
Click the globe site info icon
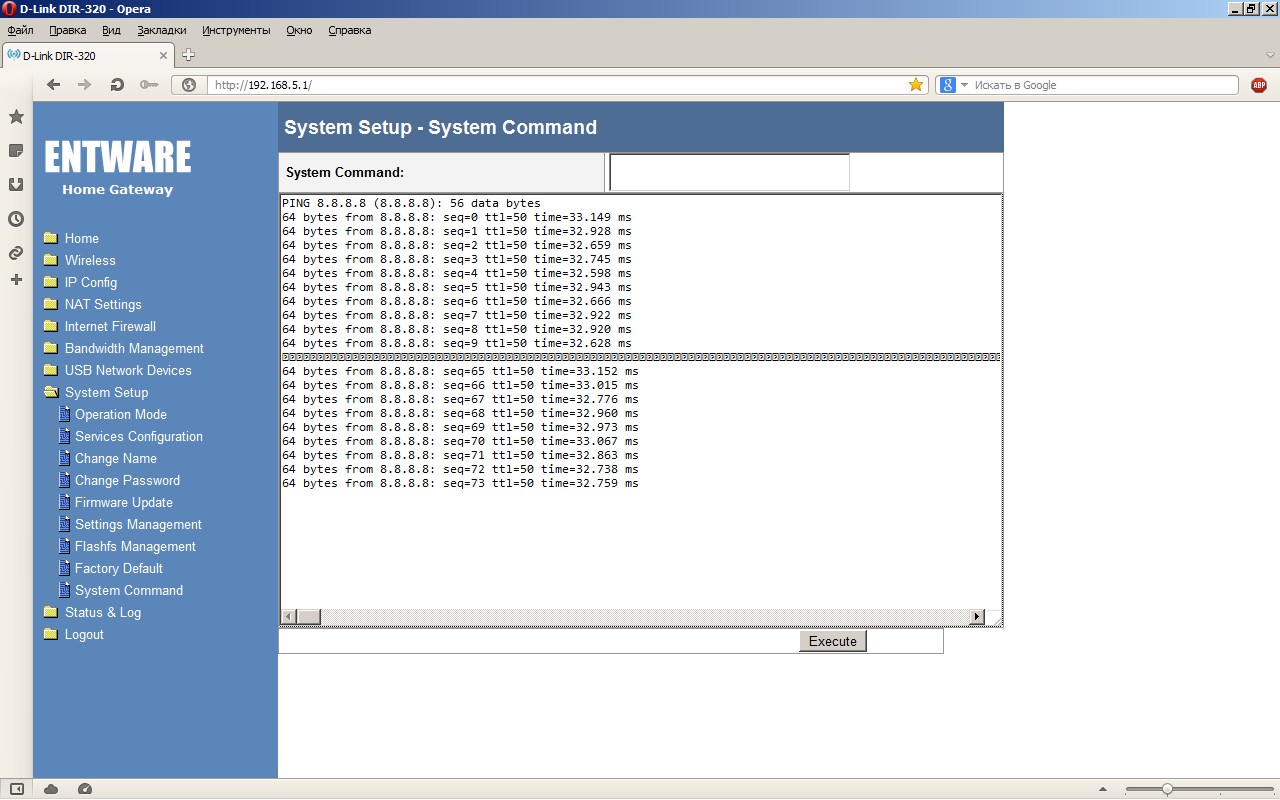189,85
